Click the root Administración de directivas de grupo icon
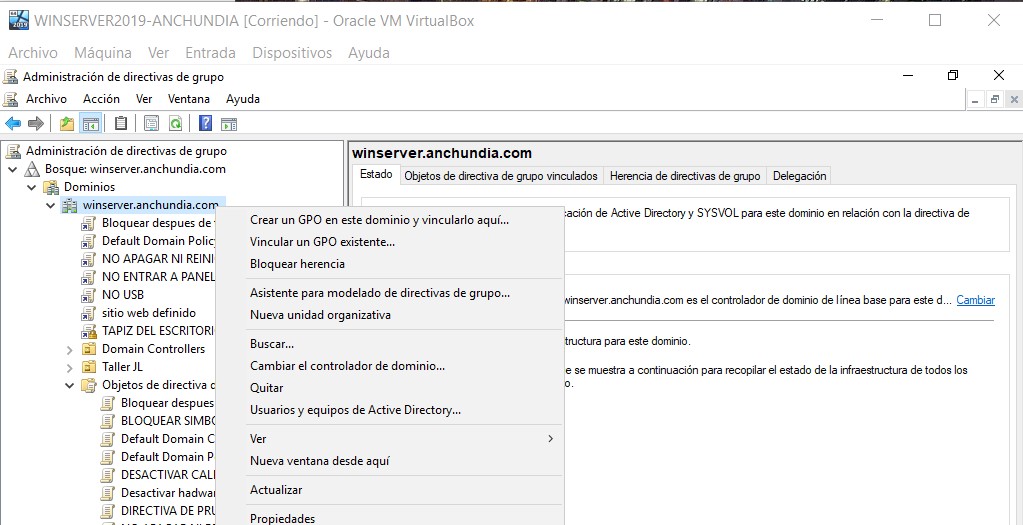 pyautogui.click(x=13, y=151)
